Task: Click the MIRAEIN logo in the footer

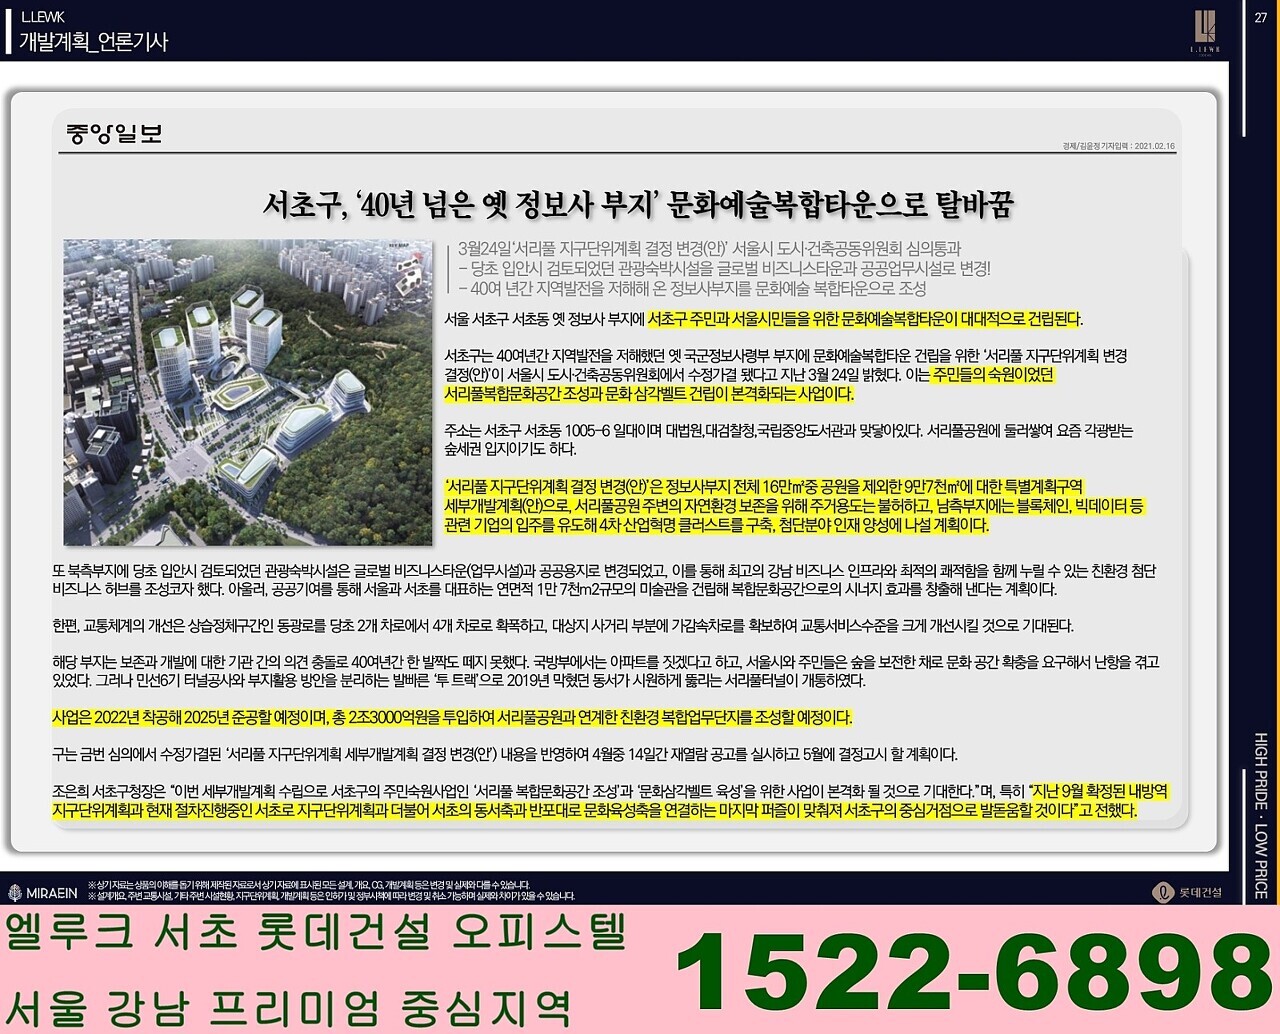Action: (43, 892)
